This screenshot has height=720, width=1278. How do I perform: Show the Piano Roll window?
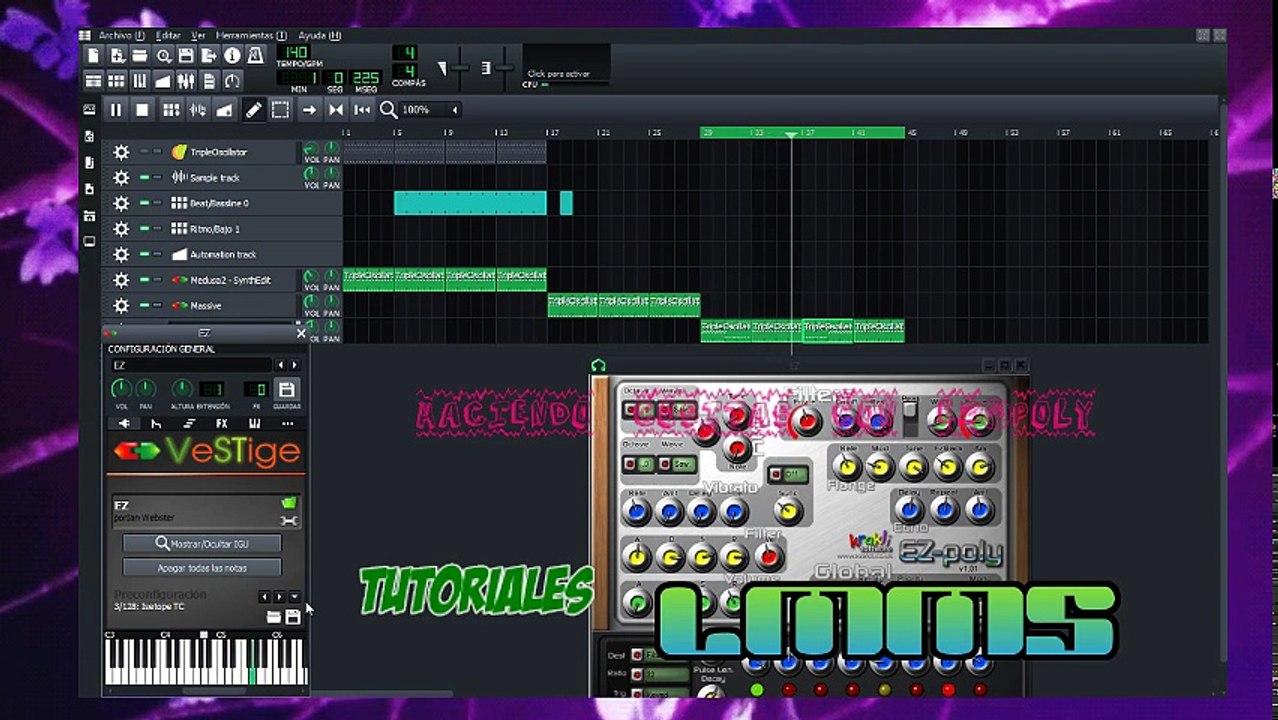click(140, 81)
